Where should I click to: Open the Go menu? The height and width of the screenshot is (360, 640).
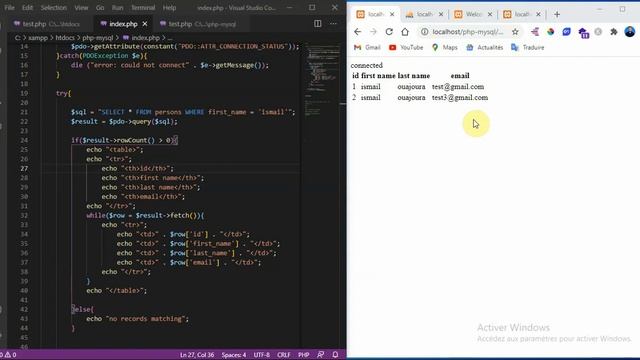[x=100, y=8]
